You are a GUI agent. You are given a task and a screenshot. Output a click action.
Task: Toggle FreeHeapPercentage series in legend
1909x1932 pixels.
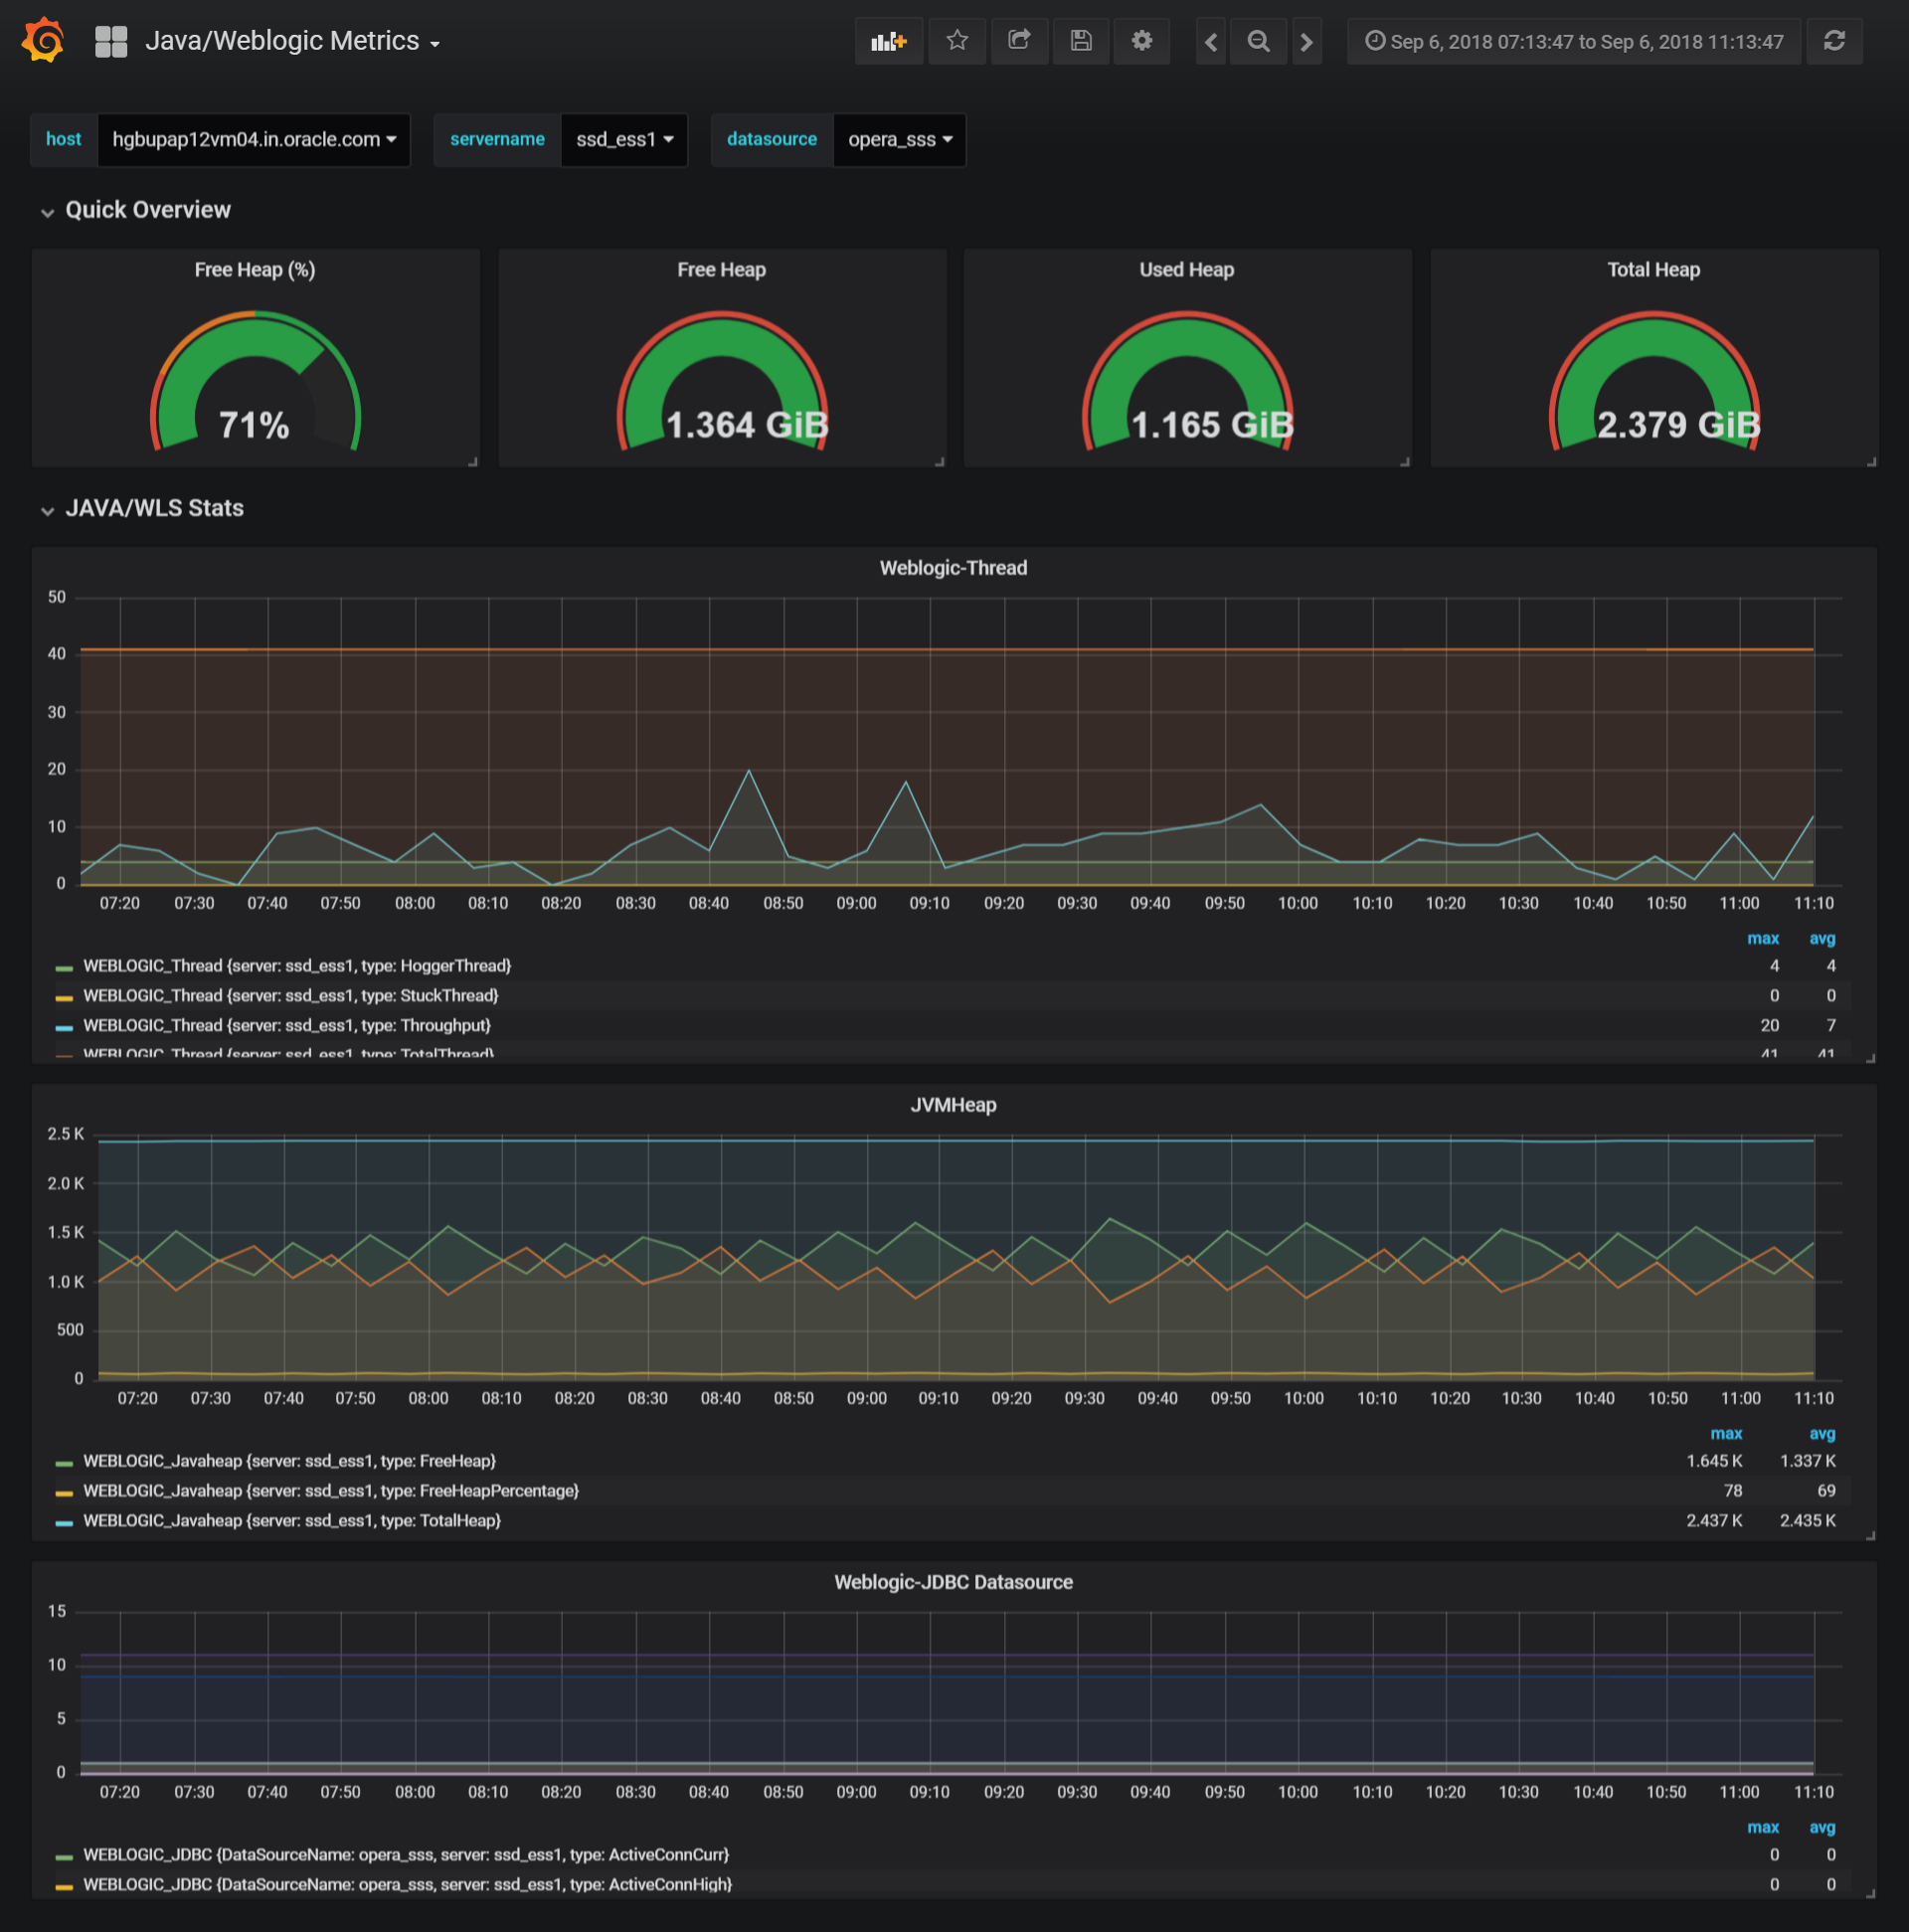click(331, 1491)
